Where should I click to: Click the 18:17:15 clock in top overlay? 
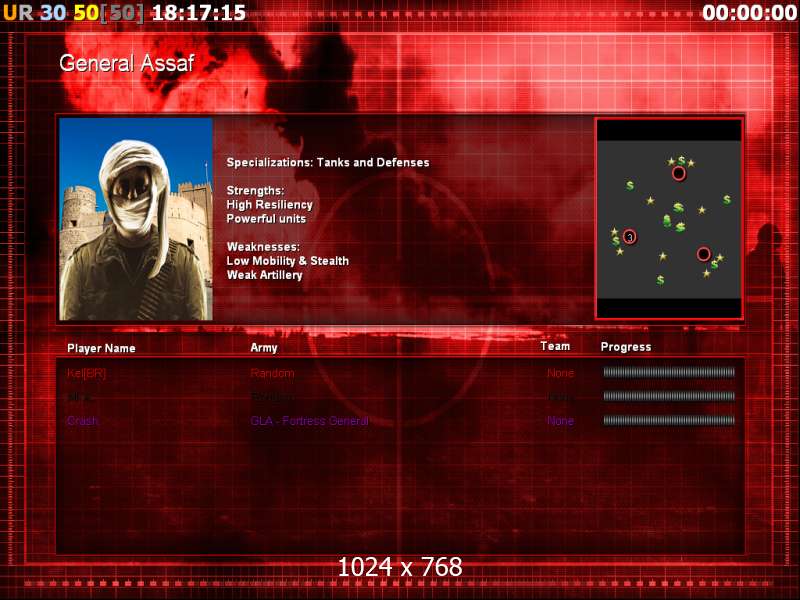(199, 13)
